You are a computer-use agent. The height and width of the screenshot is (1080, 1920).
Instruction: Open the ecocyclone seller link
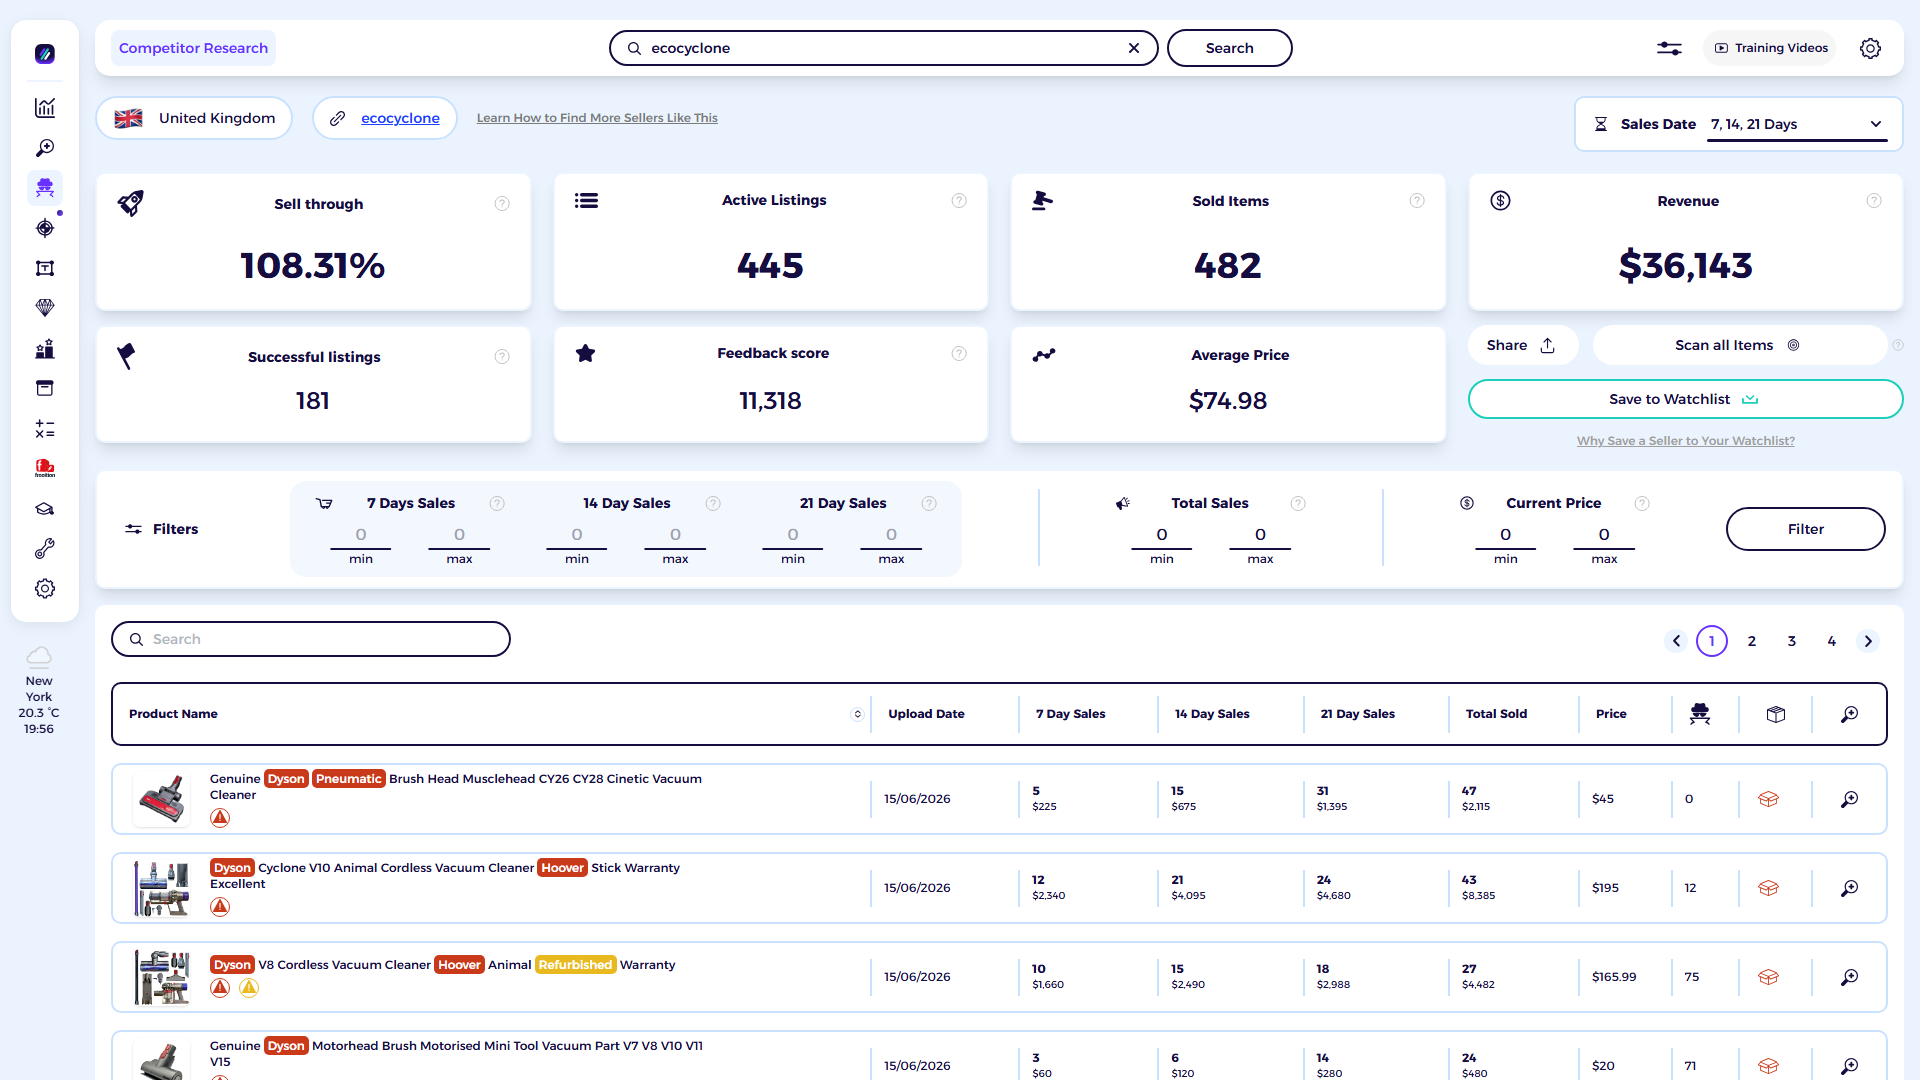400,118
